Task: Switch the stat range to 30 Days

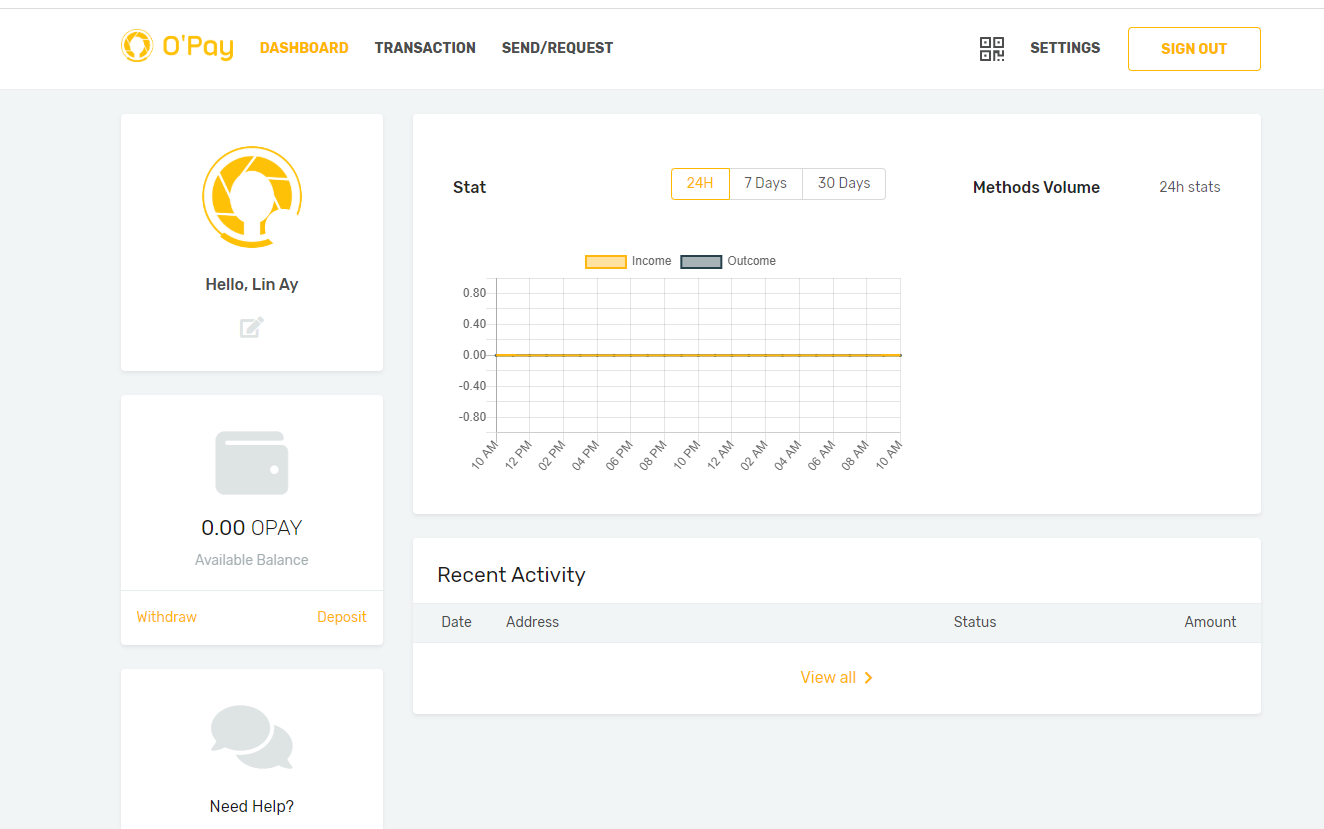Action: (x=844, y=184)
